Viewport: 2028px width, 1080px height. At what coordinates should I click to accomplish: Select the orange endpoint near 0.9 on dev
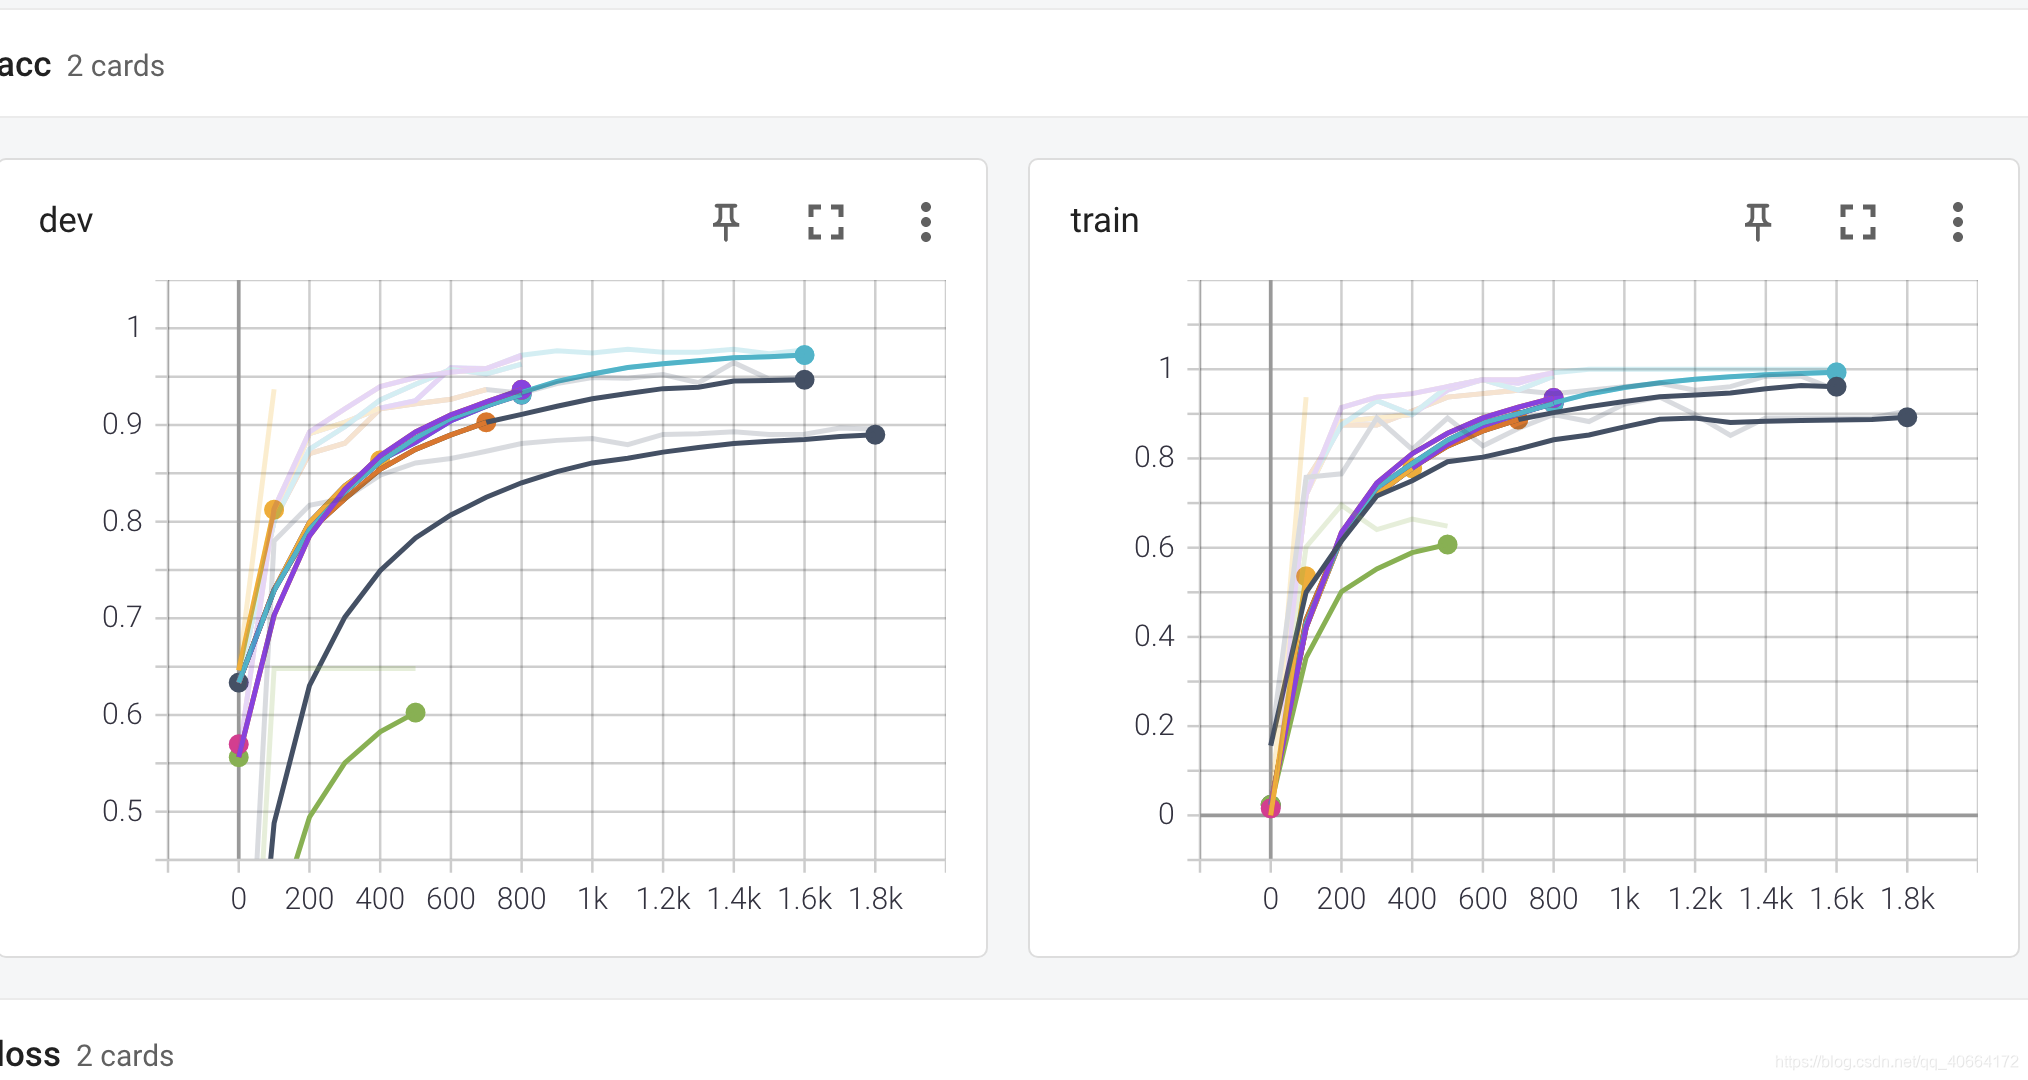pos(486,422)
